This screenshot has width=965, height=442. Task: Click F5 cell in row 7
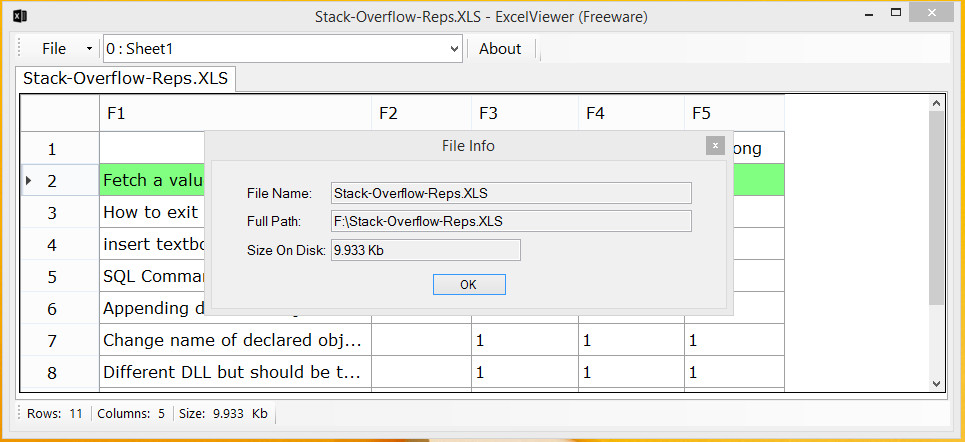(734, 340)
